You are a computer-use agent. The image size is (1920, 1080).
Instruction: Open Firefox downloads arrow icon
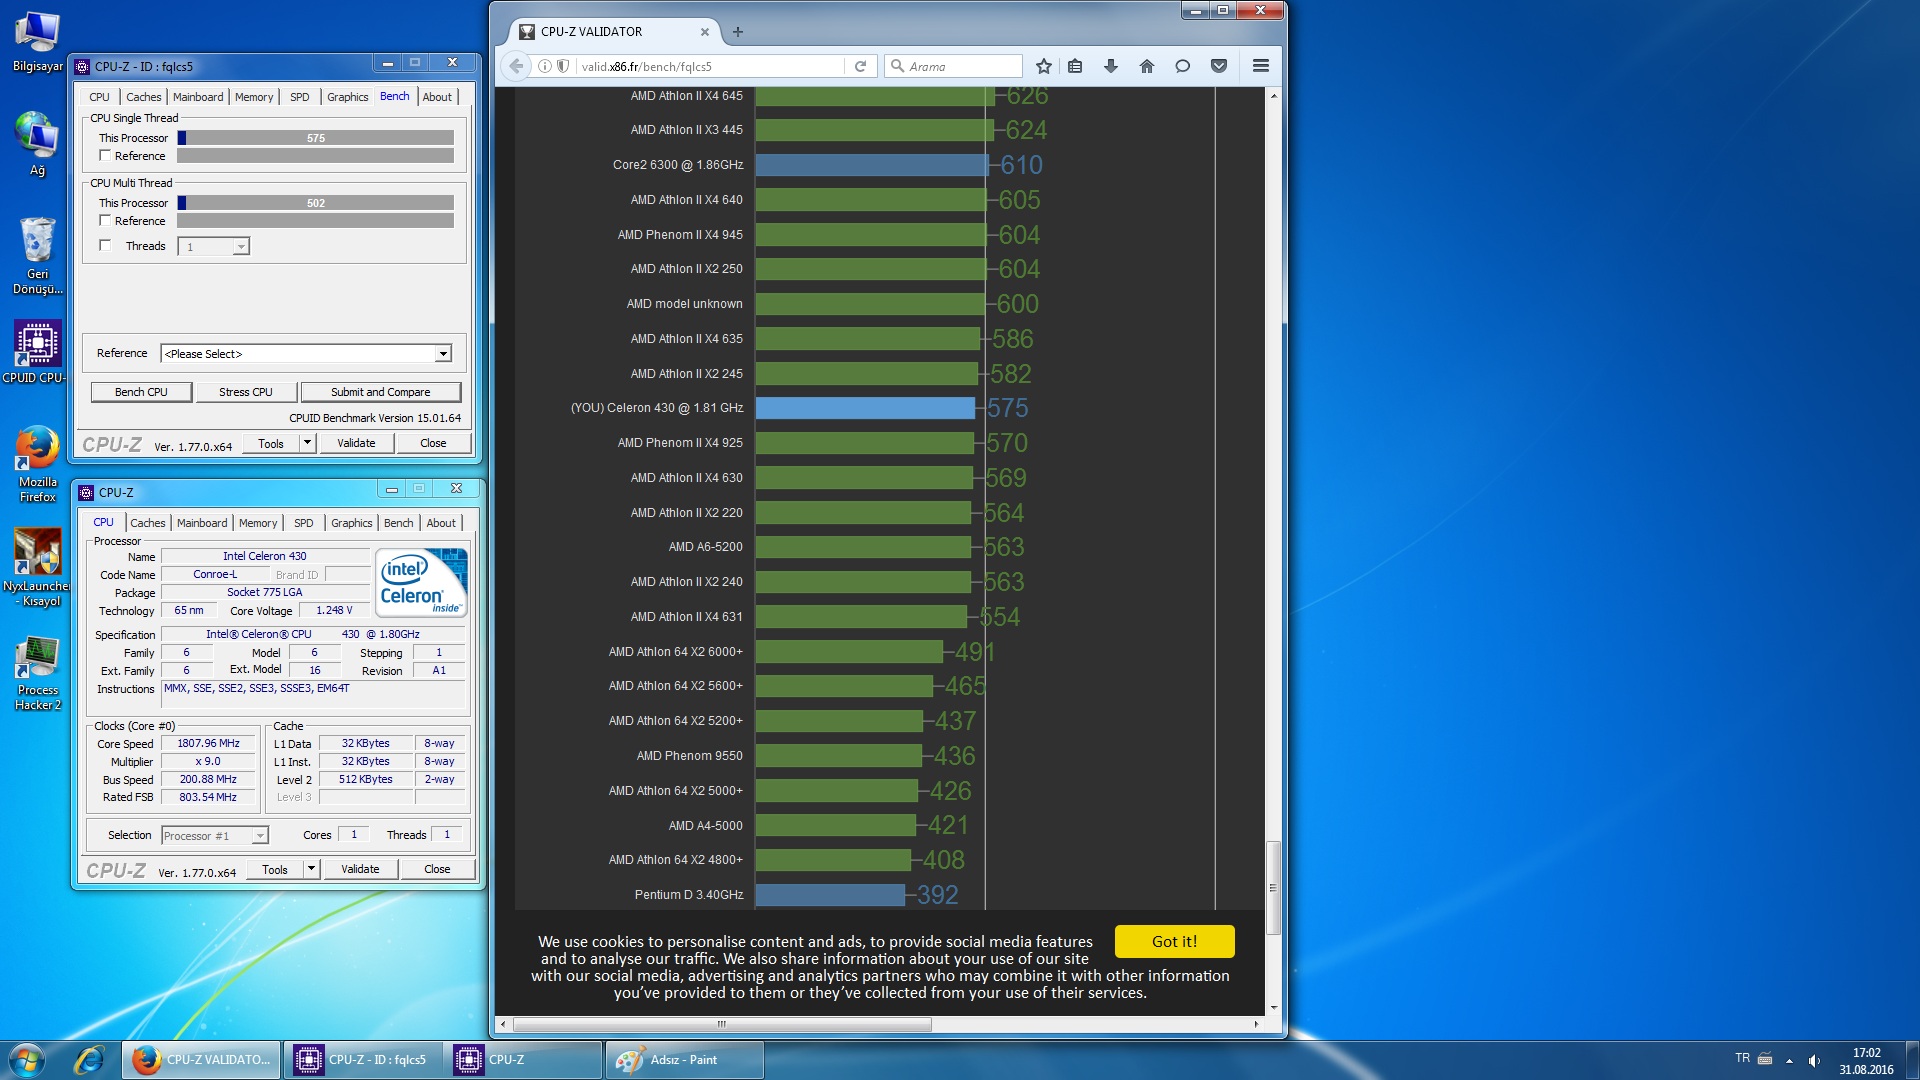(1110, 66)
